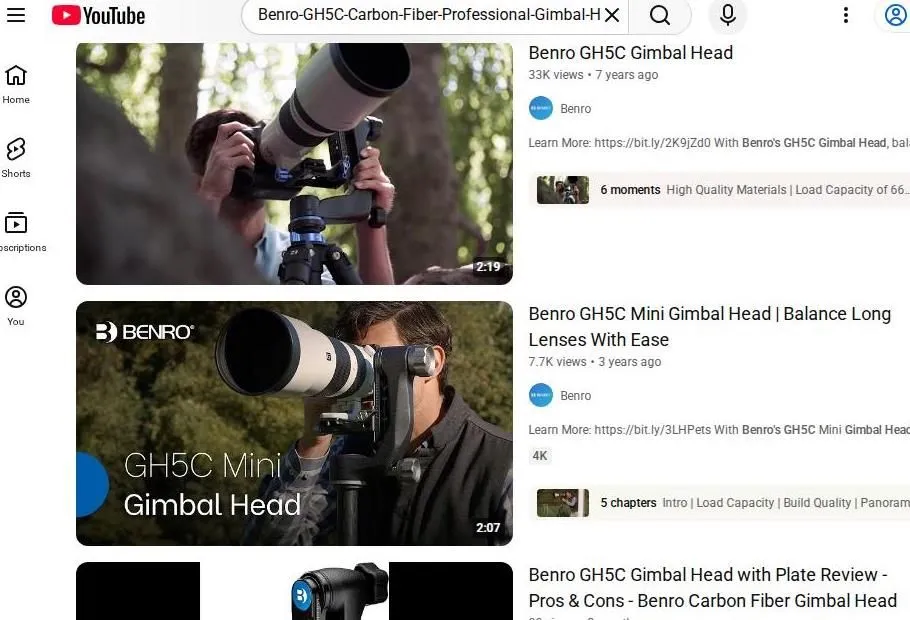Click the 2:07 duration badge
Viewport: 910px width, 620px height.
488,528
